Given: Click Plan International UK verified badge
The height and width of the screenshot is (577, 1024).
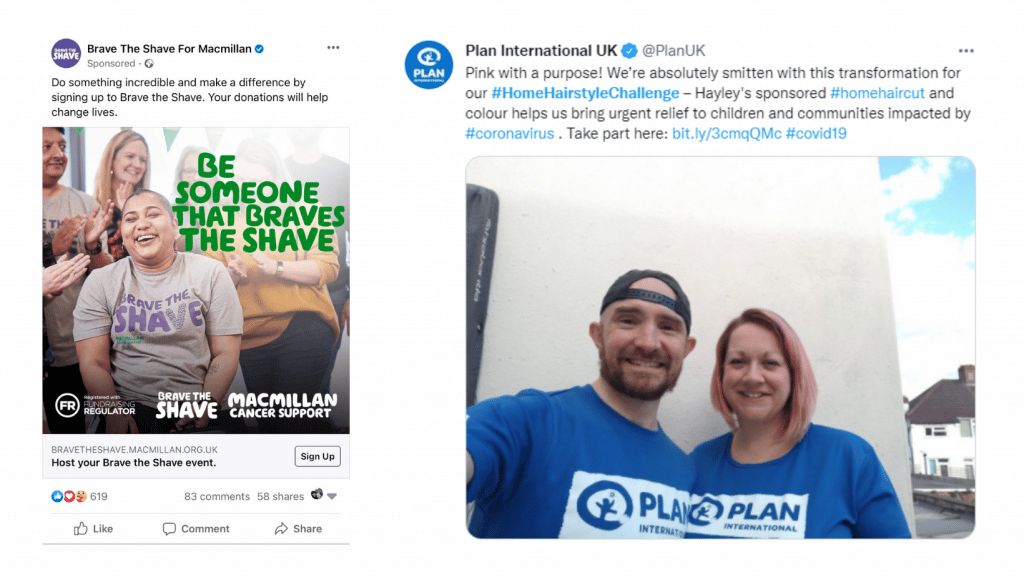Looking at the screenshot, I should (629, 51).
